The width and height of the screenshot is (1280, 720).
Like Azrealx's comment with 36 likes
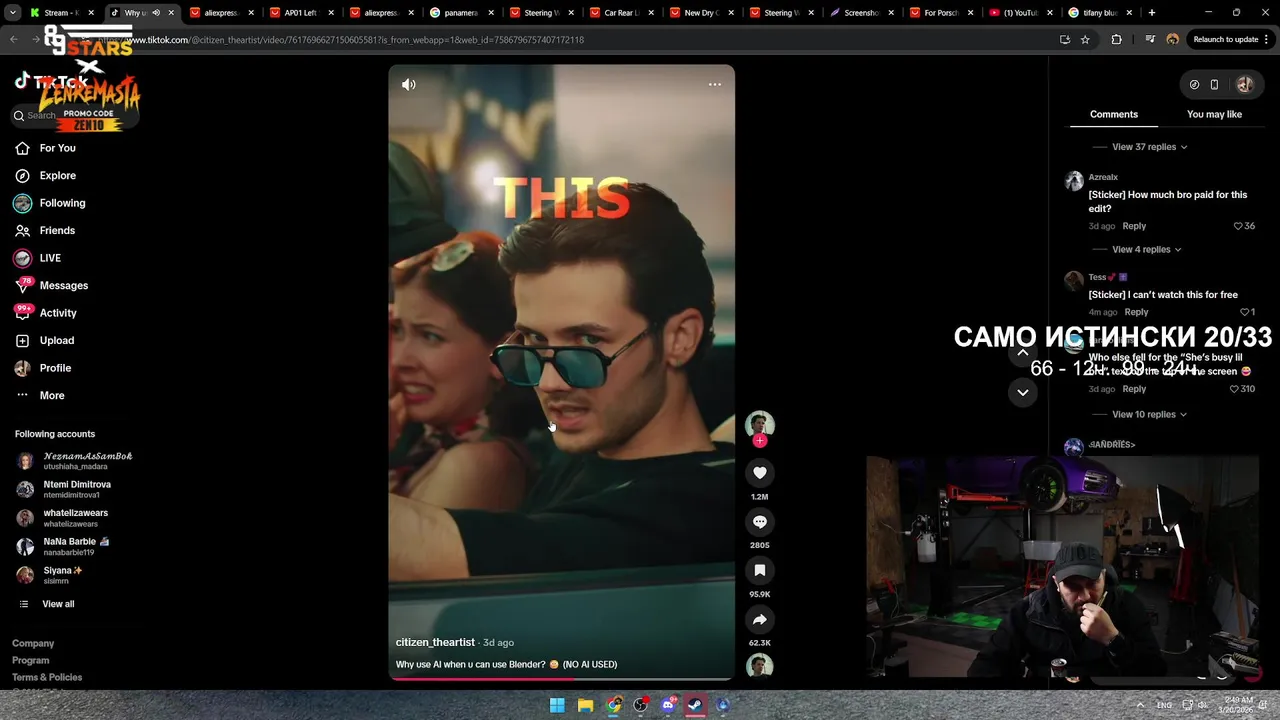[1238, 226]
